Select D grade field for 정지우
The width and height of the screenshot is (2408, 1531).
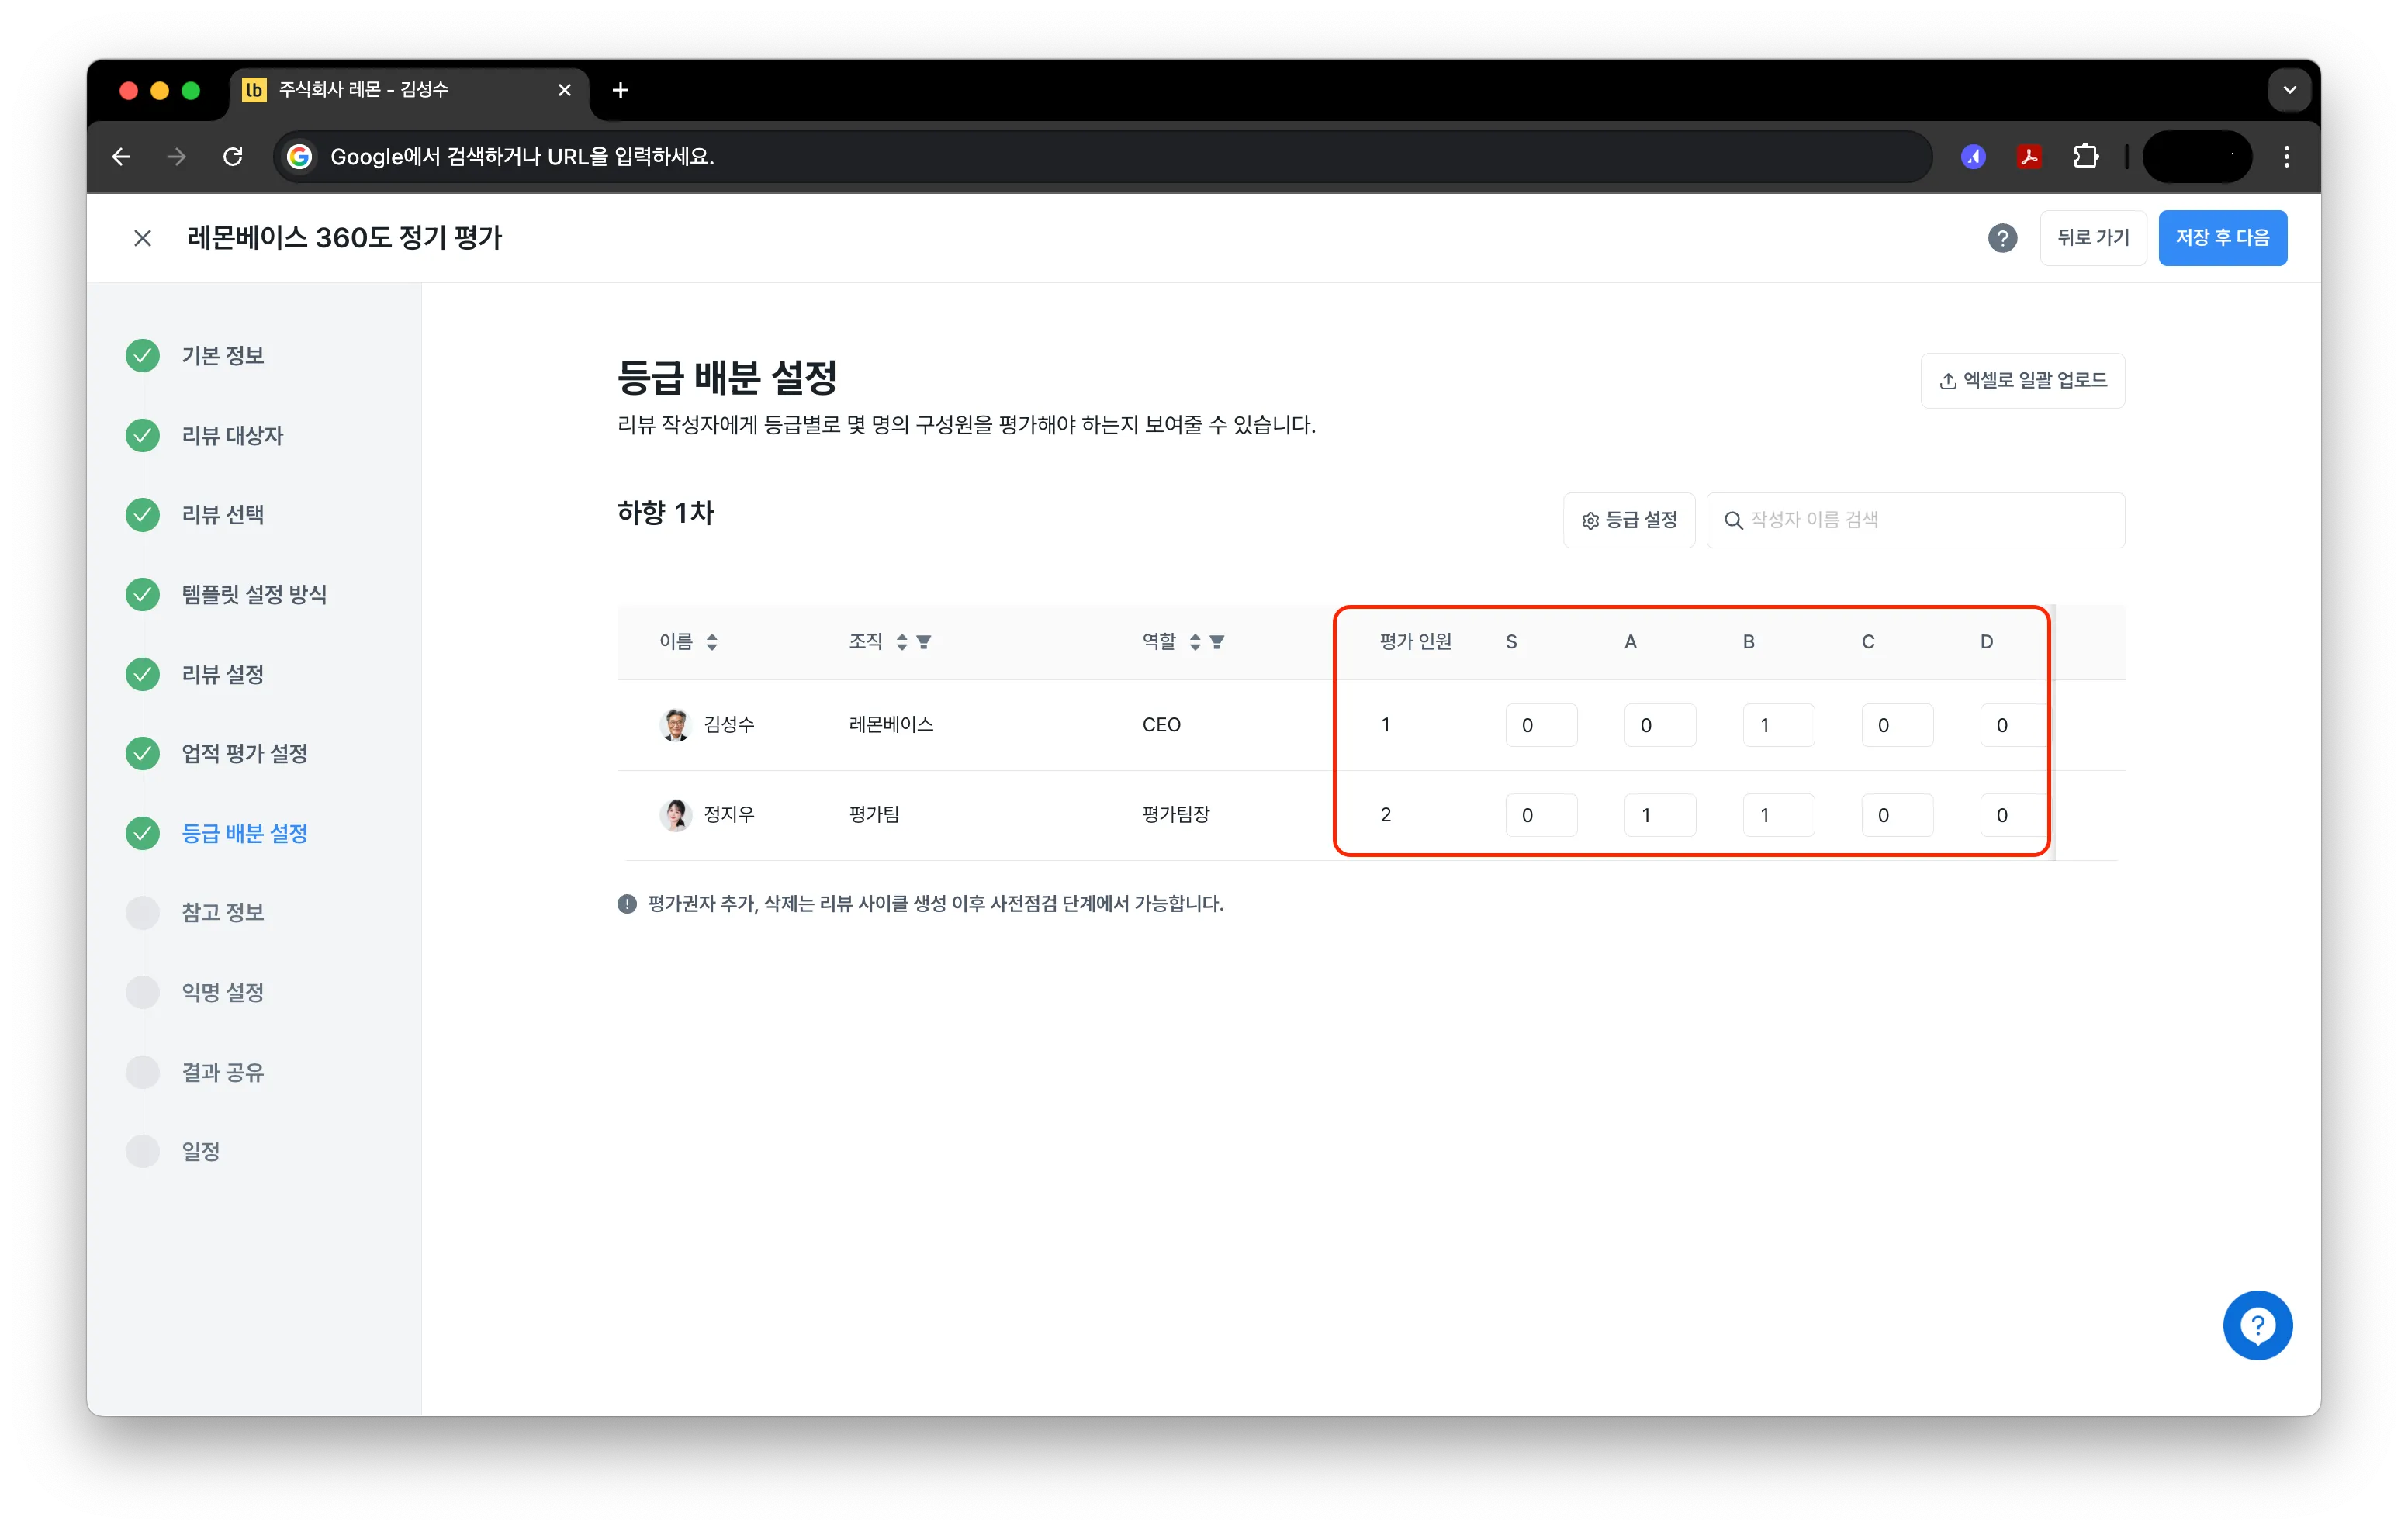click(x=2014, y=815)
